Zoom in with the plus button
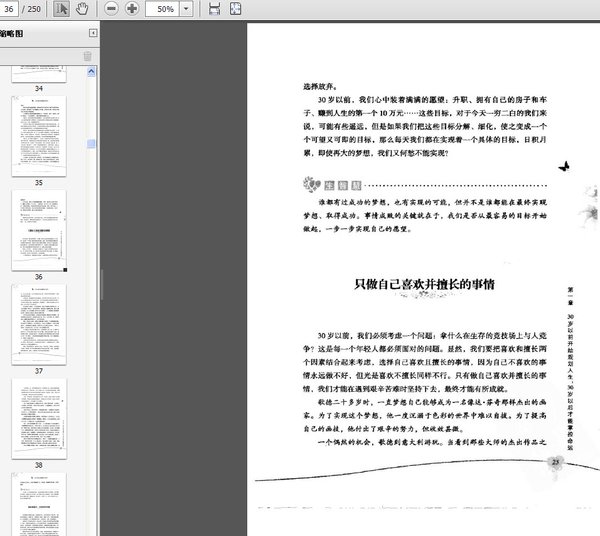600x536 pixels. [x=132, y=9]
